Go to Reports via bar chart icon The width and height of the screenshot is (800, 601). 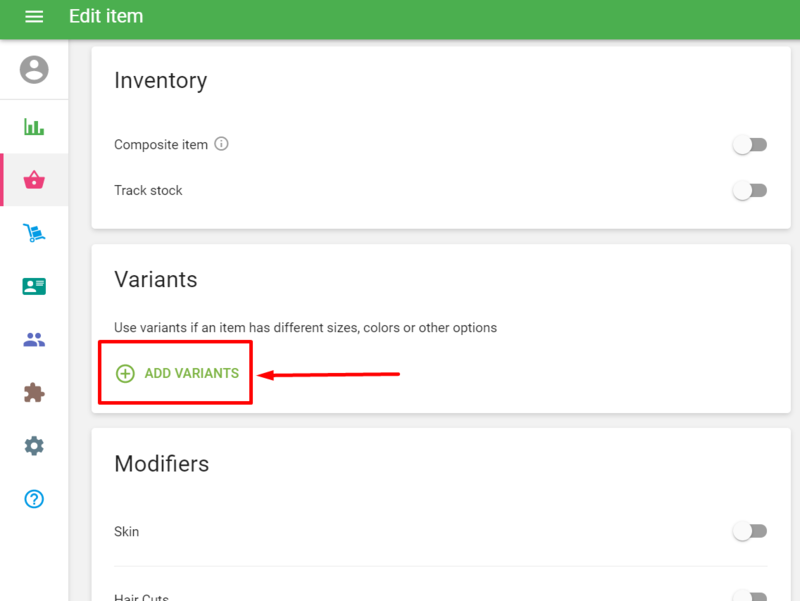click(x=34, y=127)
